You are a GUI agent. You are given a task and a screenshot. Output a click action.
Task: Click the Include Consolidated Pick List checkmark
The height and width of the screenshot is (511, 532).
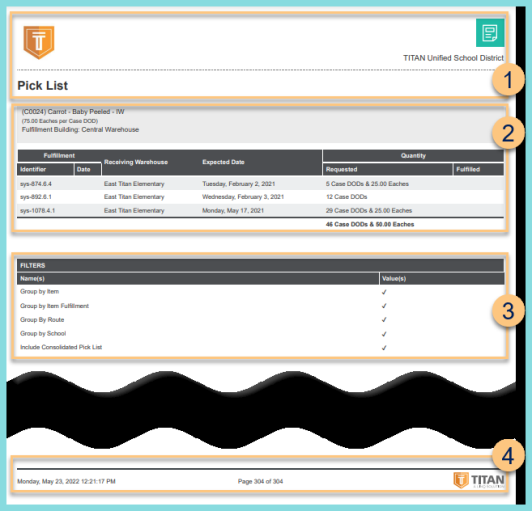pyautogui.click(x=384, y=348)
